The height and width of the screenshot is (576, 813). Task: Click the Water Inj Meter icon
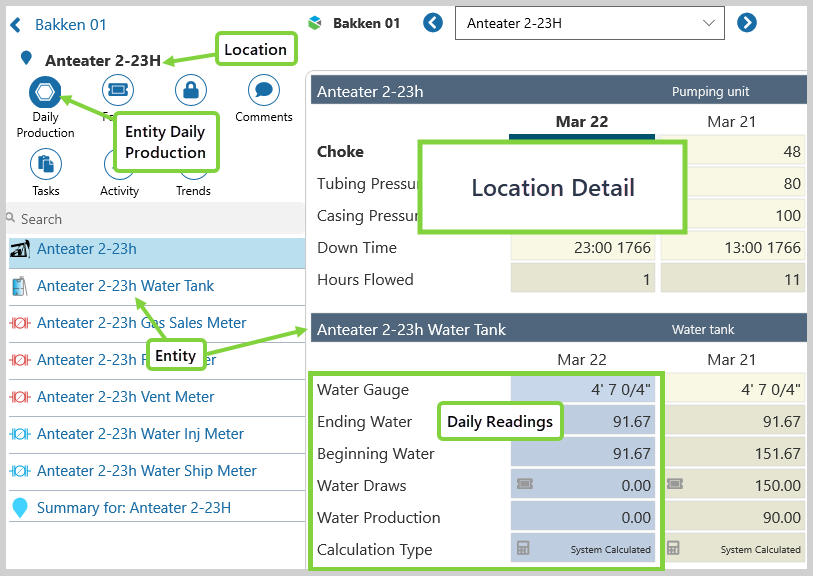[20, 434]
